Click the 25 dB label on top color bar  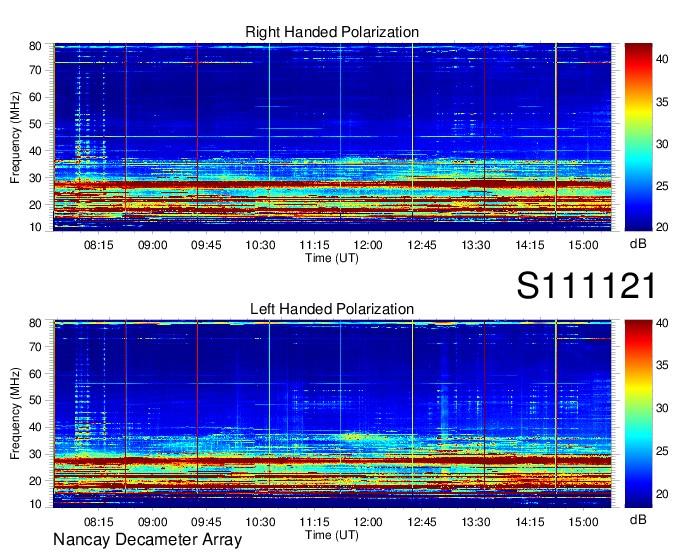point(662,186)
